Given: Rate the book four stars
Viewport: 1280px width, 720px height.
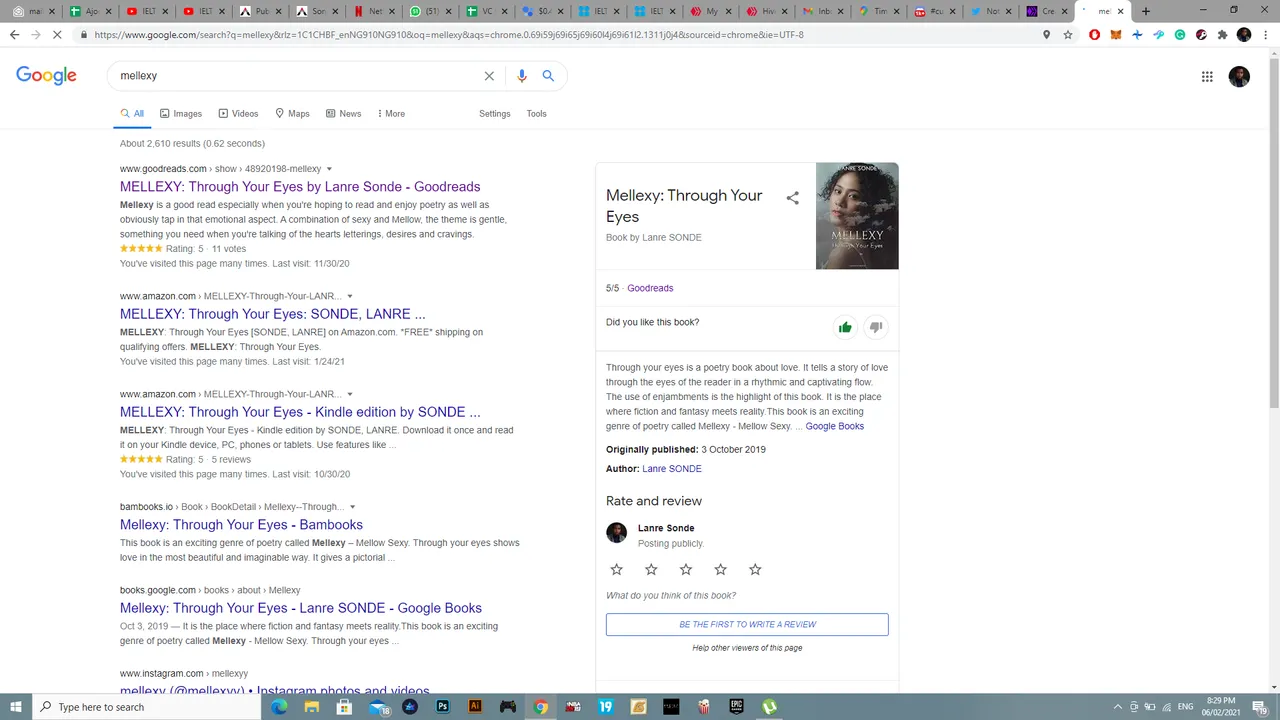Looking at the screenshot, I should (x=720, y=569).
